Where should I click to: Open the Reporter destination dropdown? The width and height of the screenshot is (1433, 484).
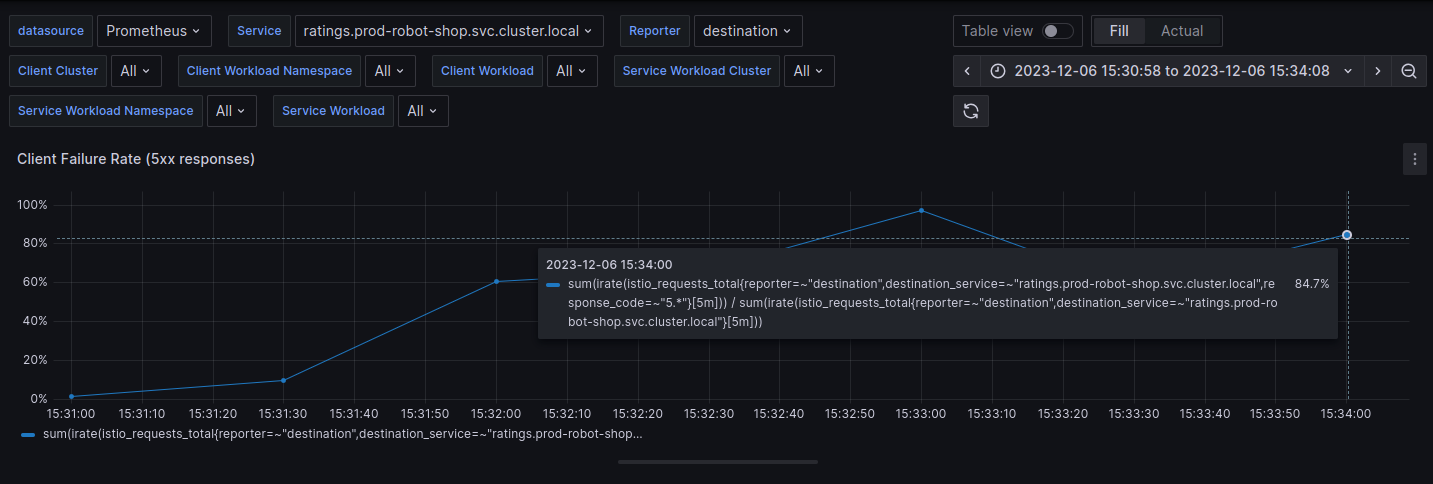click(x=747, y=31)
